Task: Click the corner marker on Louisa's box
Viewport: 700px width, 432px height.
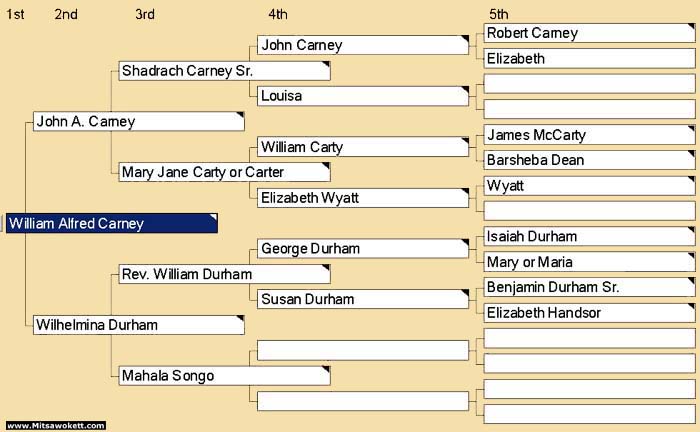Action: pyautogui.click(x=465, y=90)
